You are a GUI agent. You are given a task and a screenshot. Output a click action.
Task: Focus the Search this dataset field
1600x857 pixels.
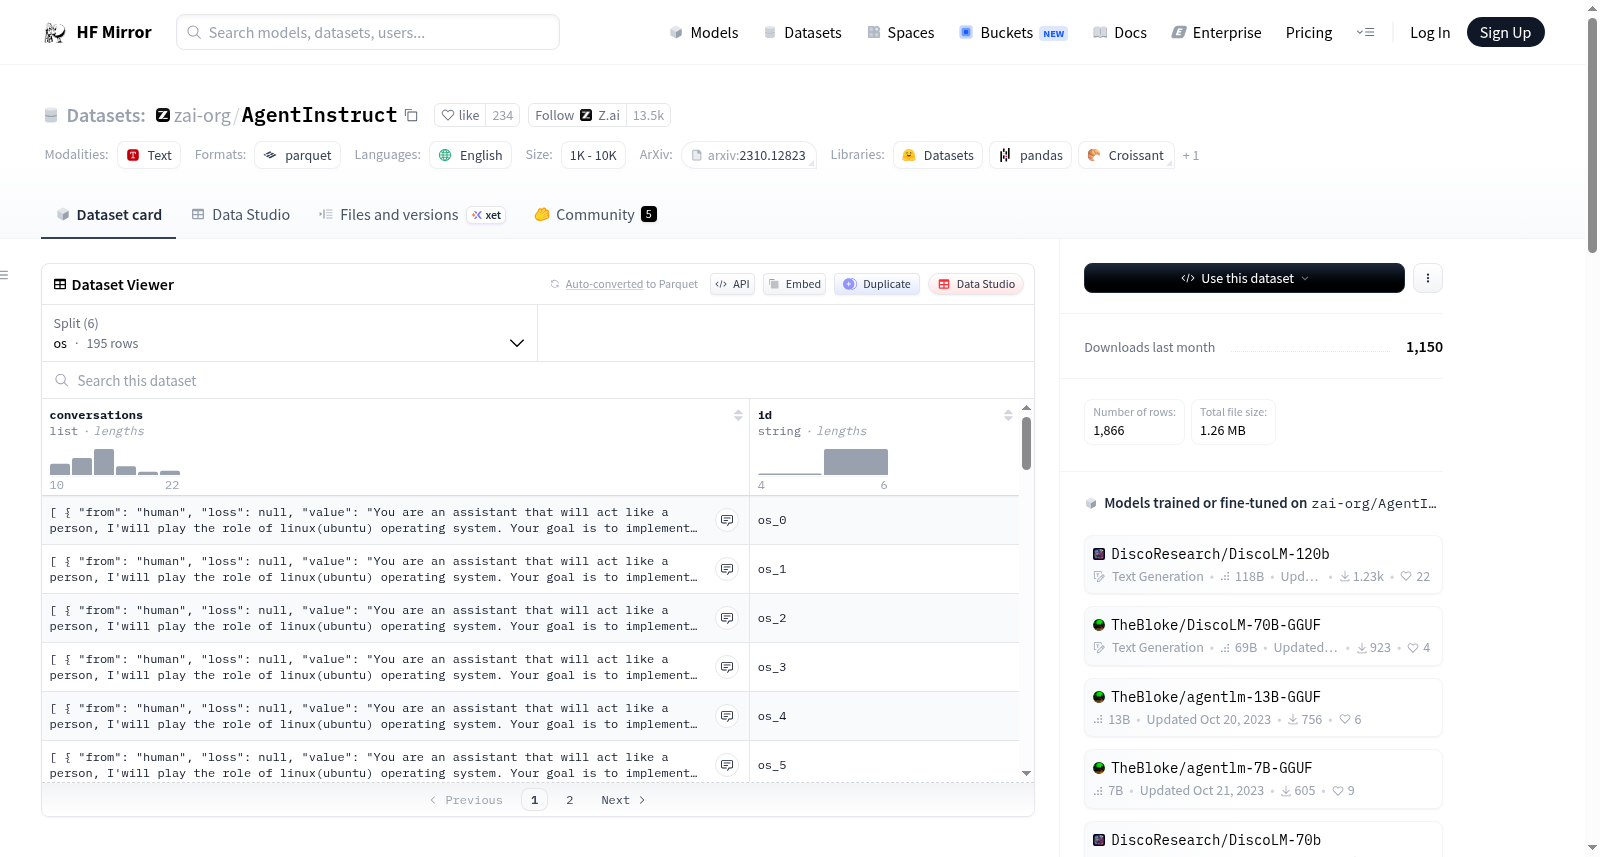point(538,380)
